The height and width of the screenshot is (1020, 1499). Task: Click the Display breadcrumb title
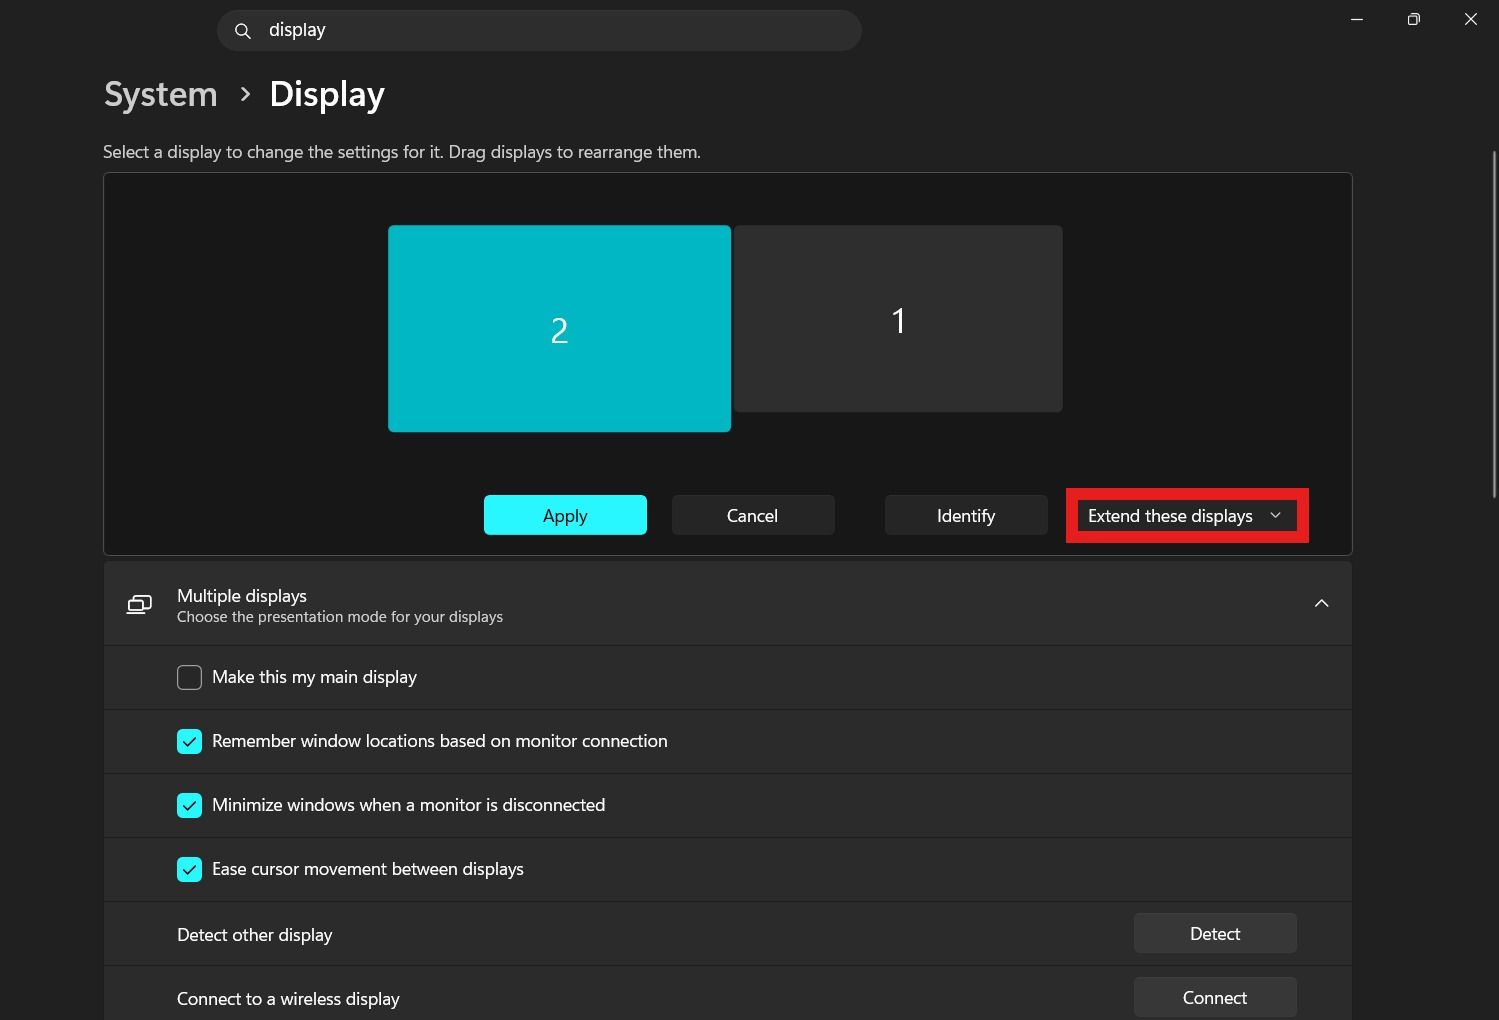327,94
